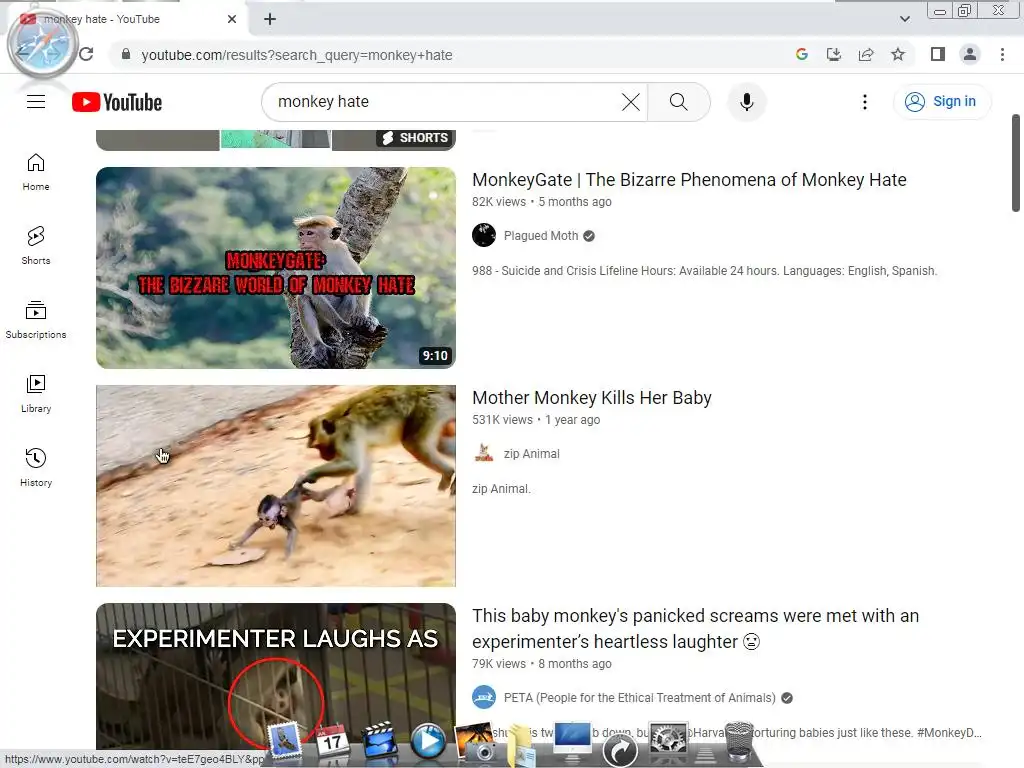This screenshot has height=768, width=1024.
Task: Open the blue play button dock icon
Action: (x=428, y=741)
